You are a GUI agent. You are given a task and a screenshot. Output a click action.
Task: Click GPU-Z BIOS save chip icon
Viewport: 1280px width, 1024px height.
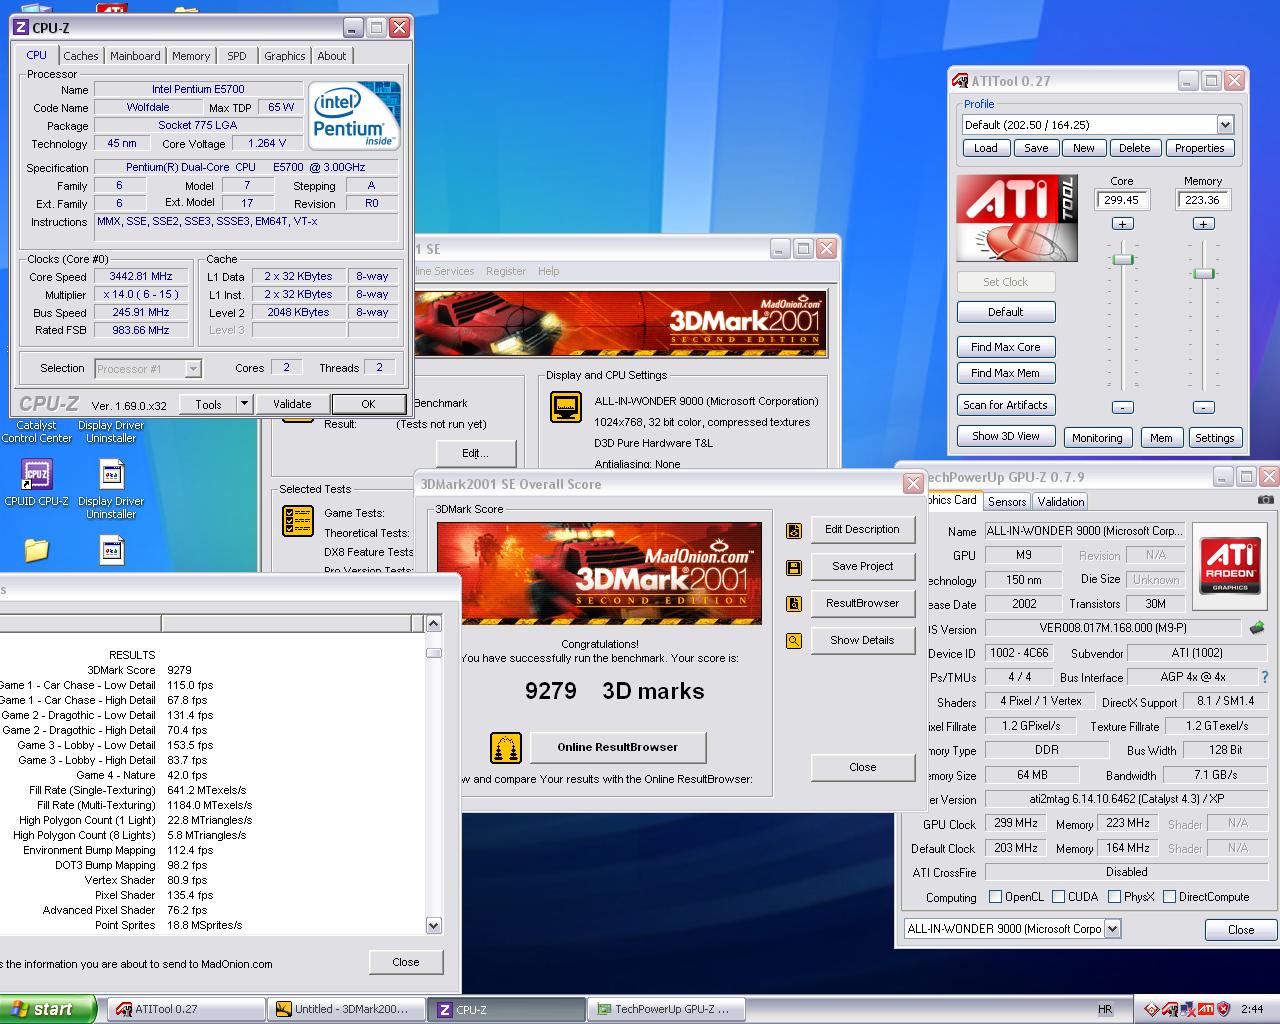point(1257,628)
